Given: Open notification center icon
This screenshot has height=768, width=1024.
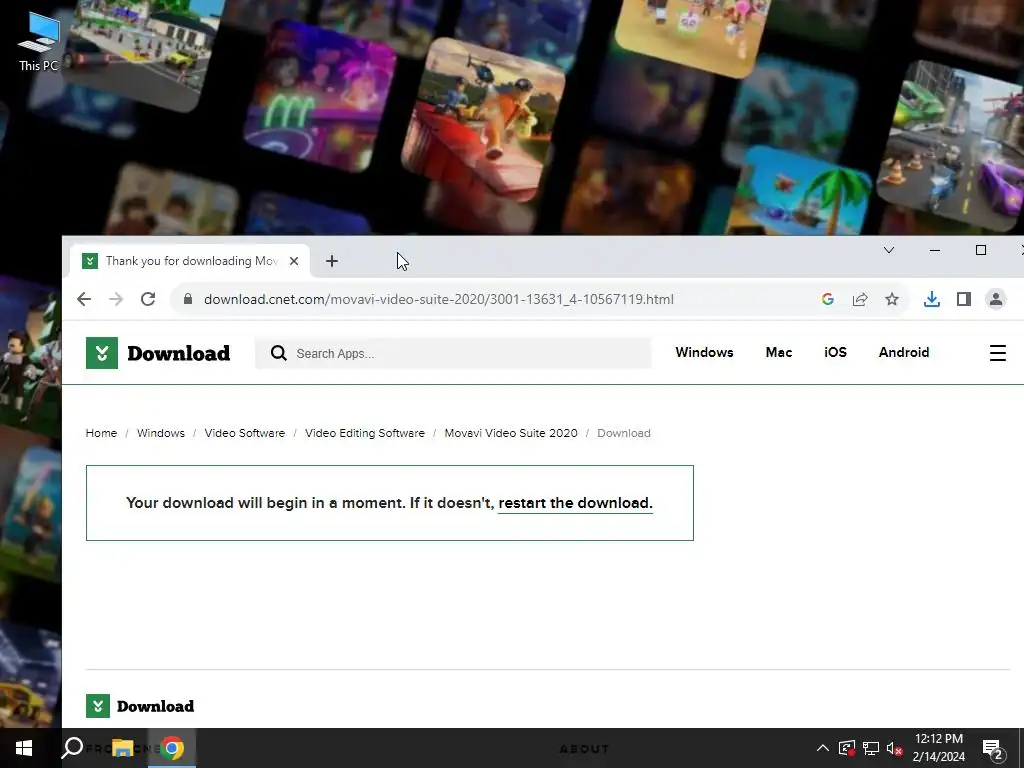Looking at the screenshot, I should [993, 748].
